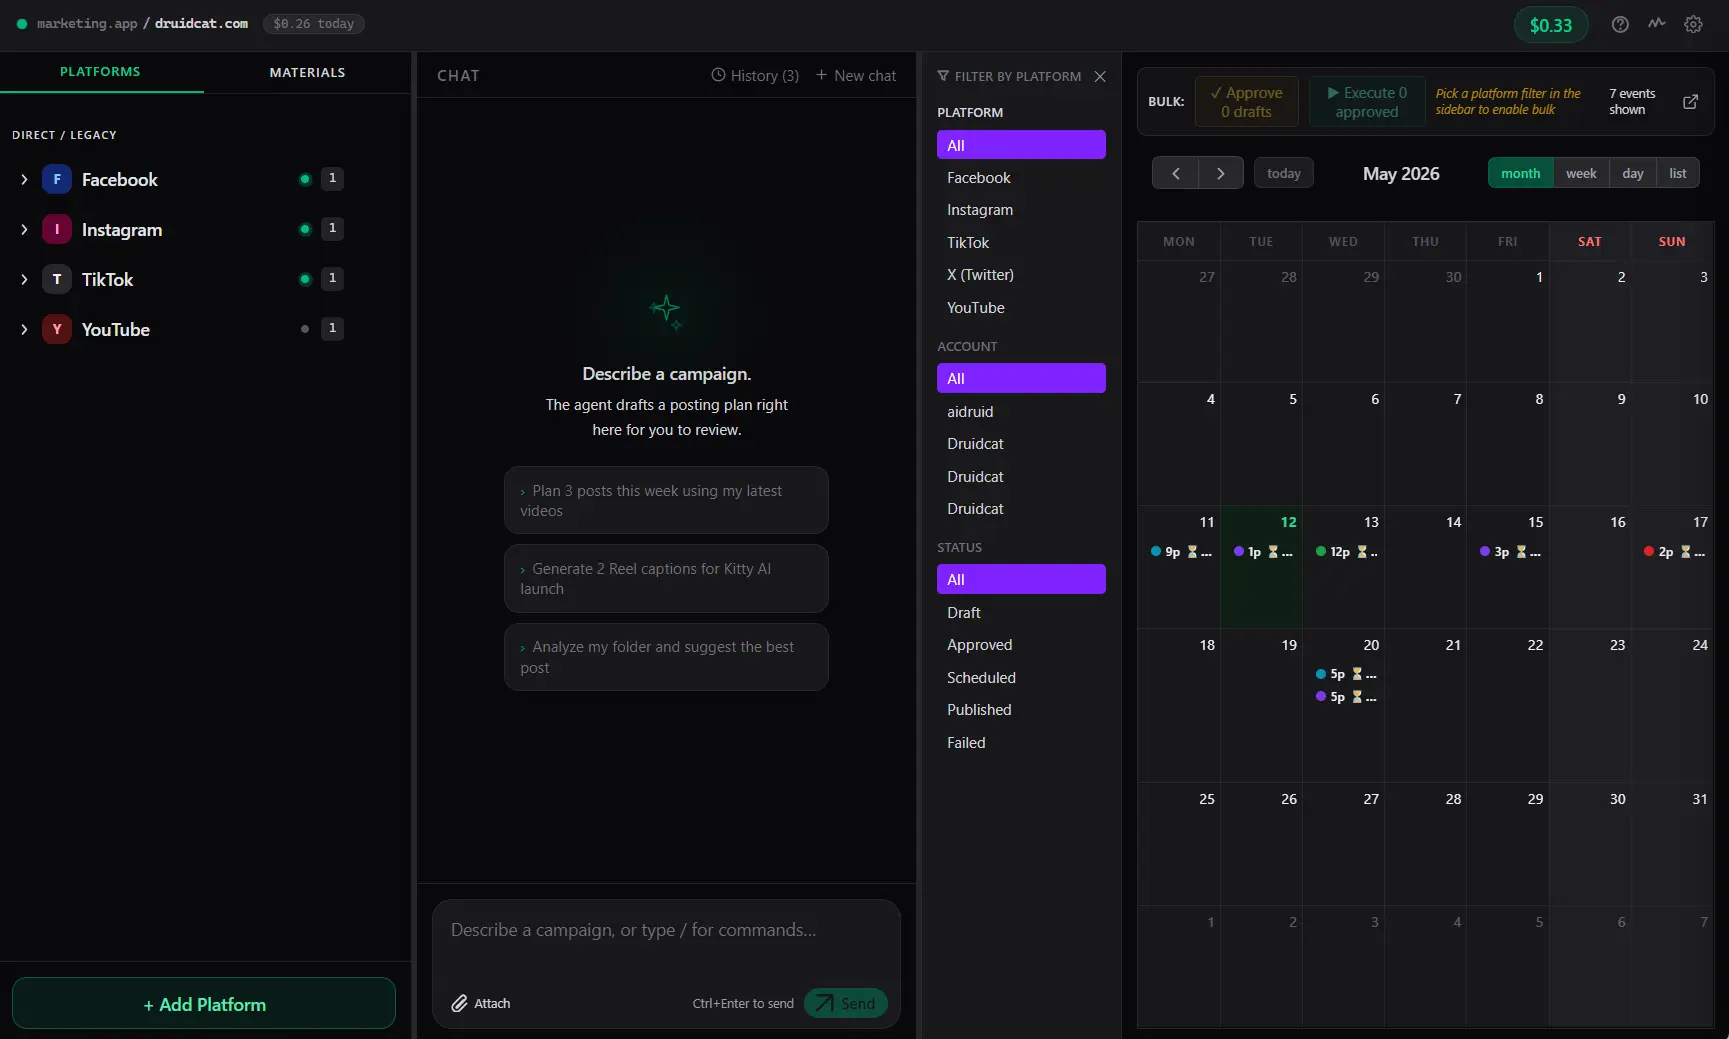Select the week calendar view

coord(1581,173)
